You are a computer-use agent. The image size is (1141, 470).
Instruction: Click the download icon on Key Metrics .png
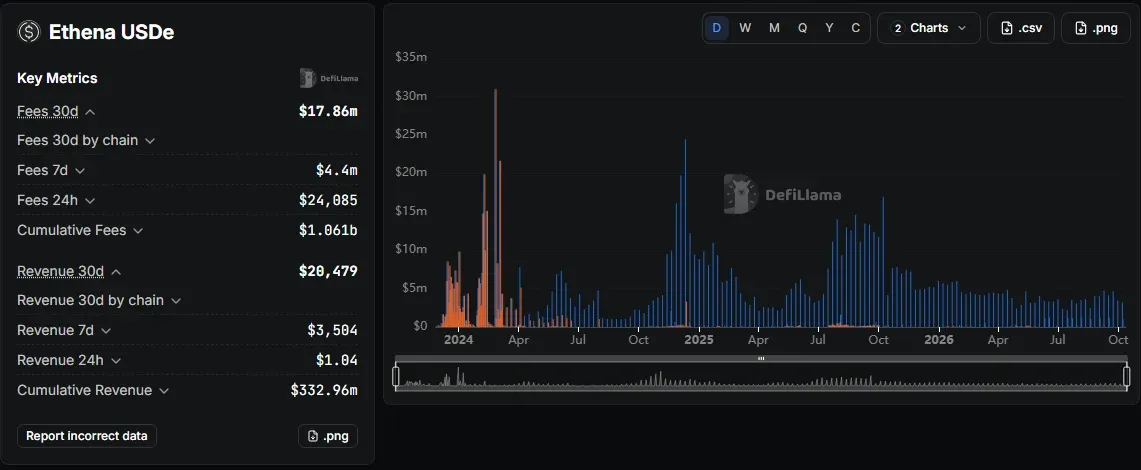click(x=313, y=437)
